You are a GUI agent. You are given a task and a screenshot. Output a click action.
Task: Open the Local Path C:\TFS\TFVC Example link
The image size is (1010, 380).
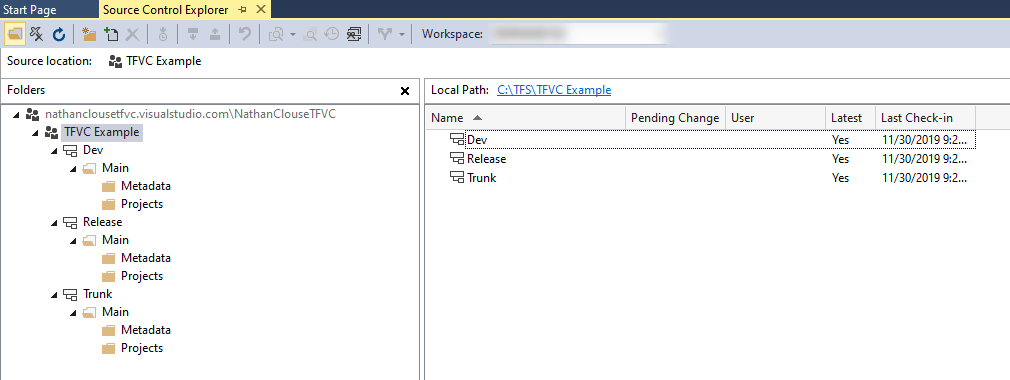click(554, 90)
